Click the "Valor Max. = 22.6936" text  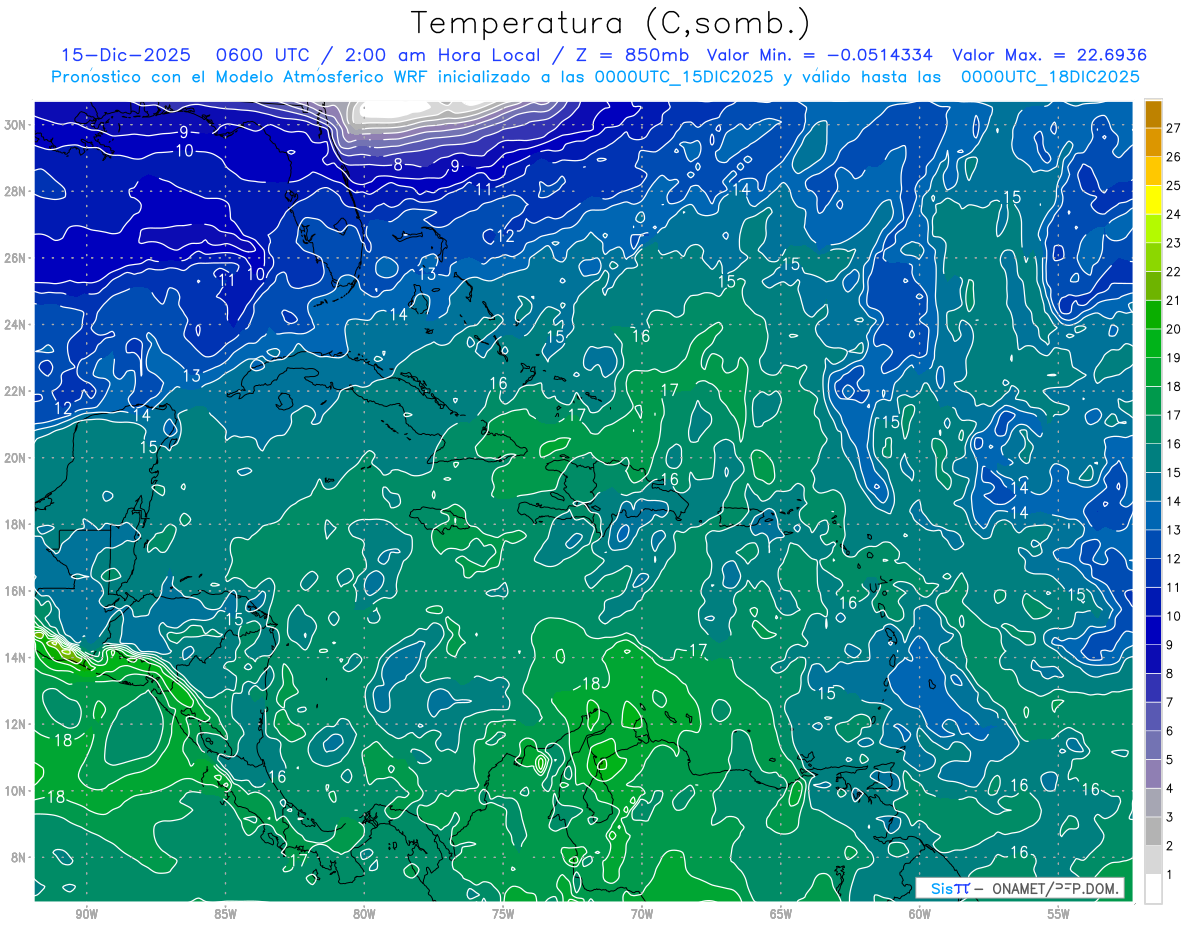click(1049, 55)
